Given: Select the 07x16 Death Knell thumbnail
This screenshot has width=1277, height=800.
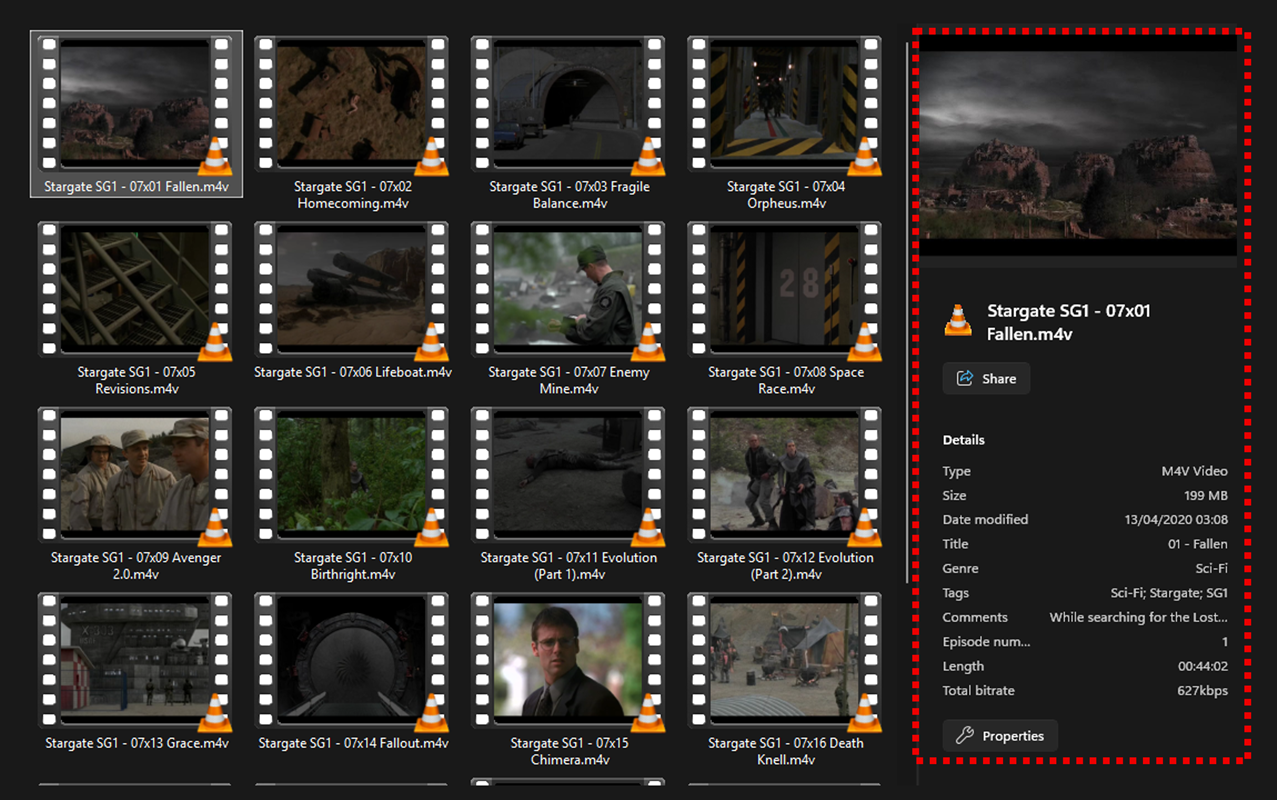Looking at the screenshot, I should coord(785,661).
